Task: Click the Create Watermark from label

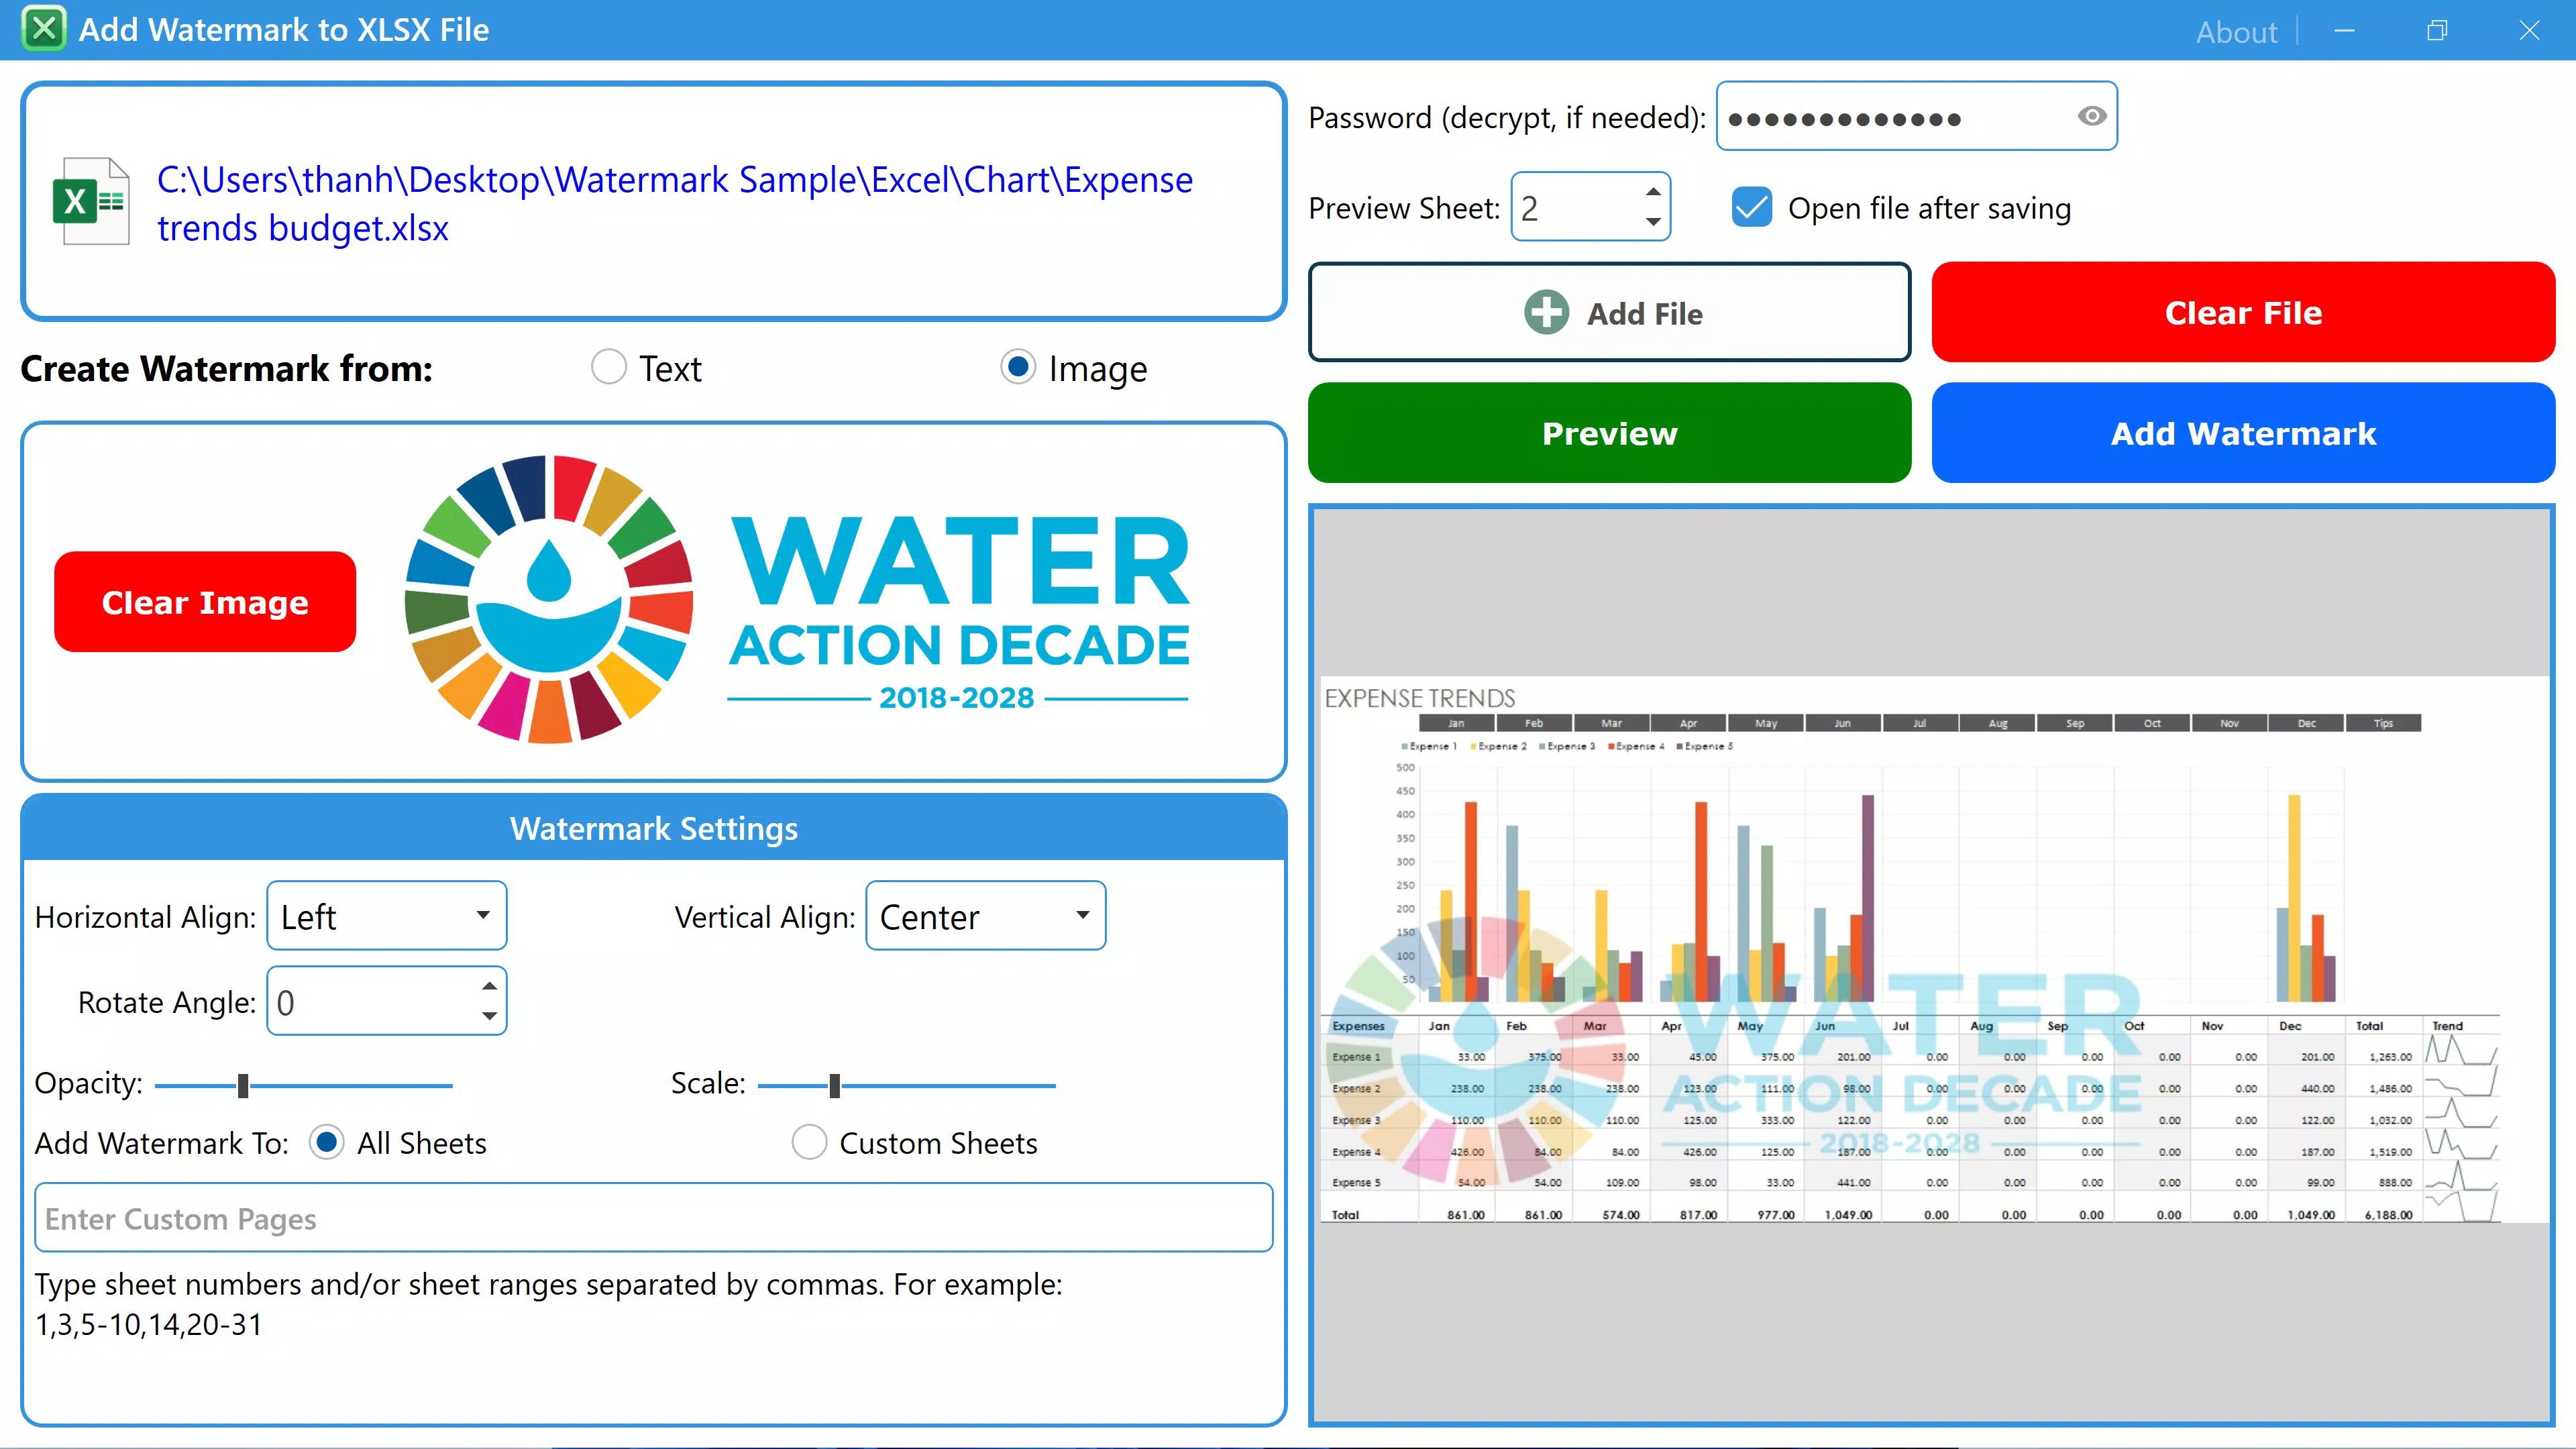Action: [x=227, y=368]
